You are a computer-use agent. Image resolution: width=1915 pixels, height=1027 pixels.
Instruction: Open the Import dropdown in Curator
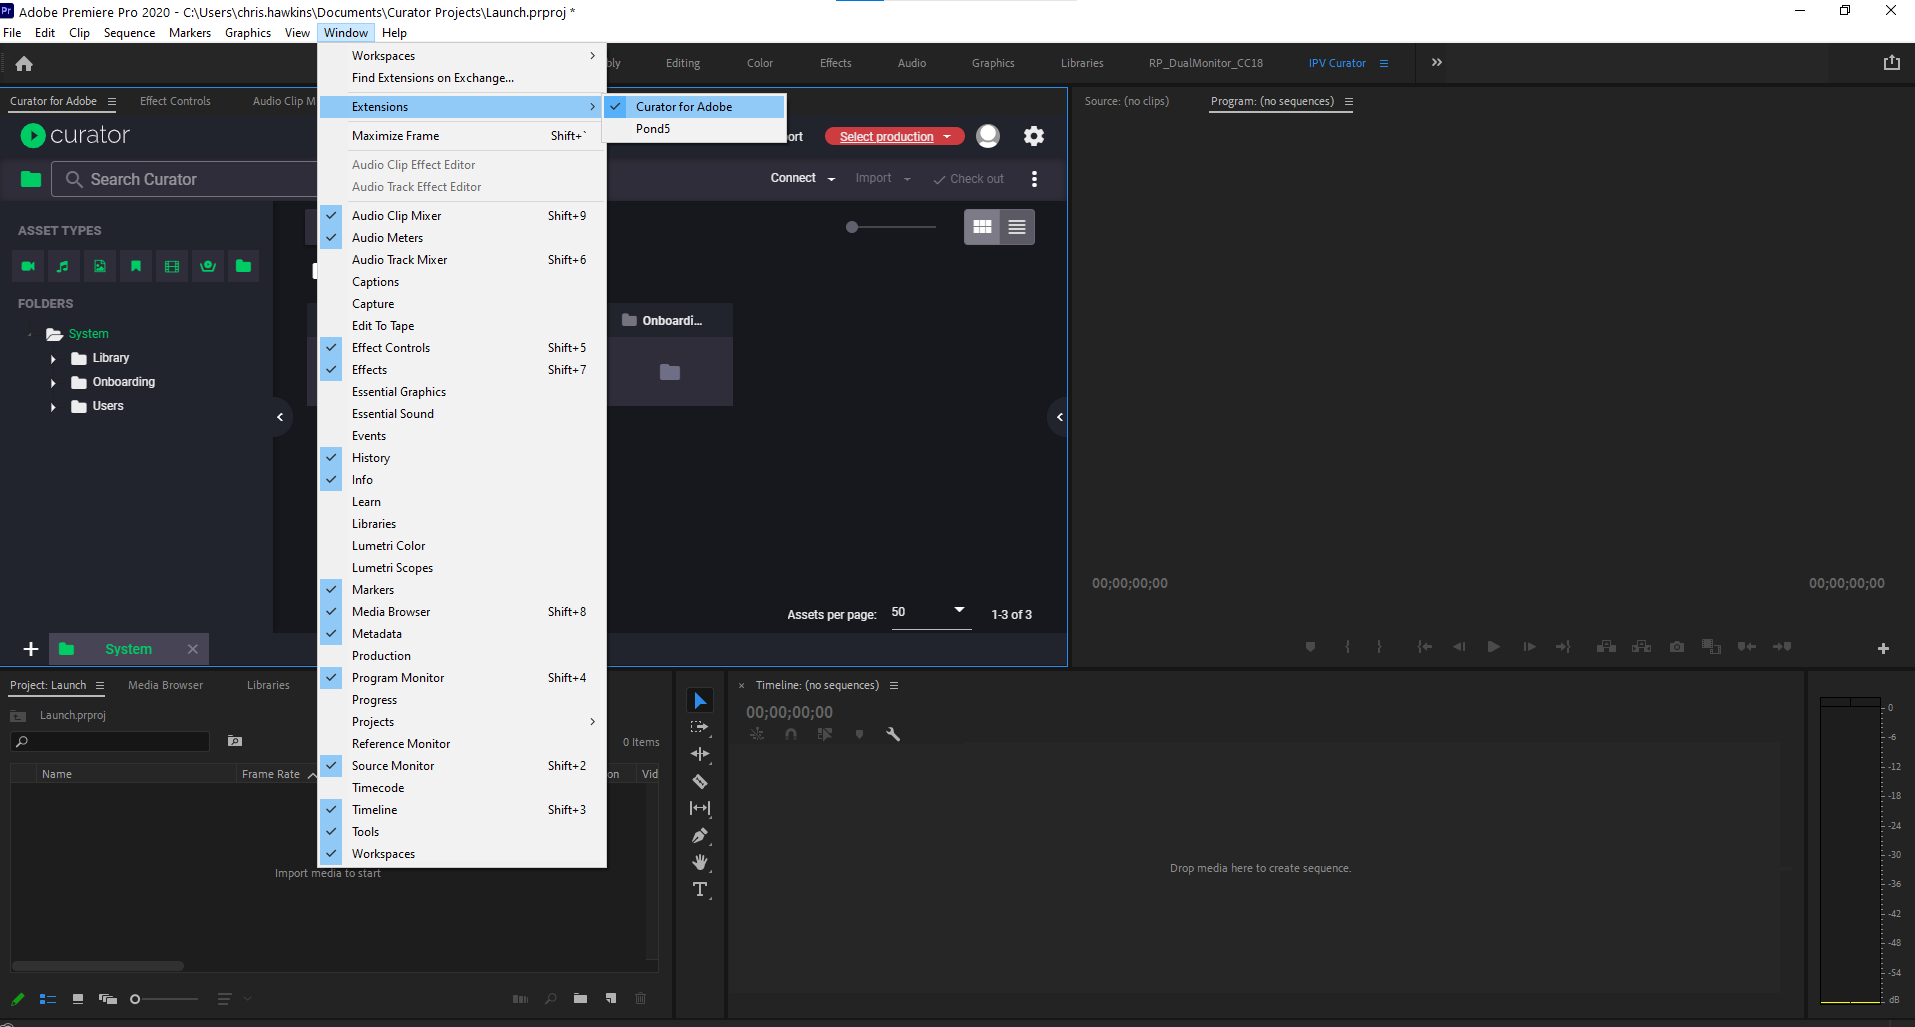(880, 178)
